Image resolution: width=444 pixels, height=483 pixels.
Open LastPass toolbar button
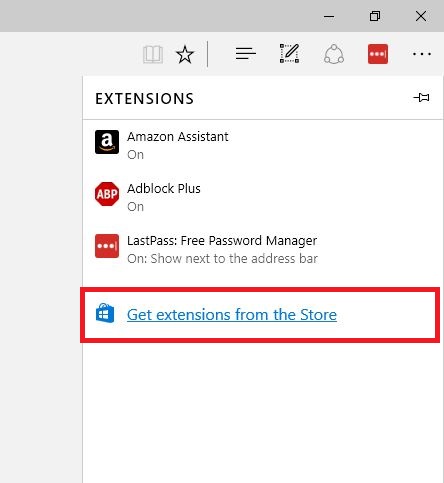378,54
